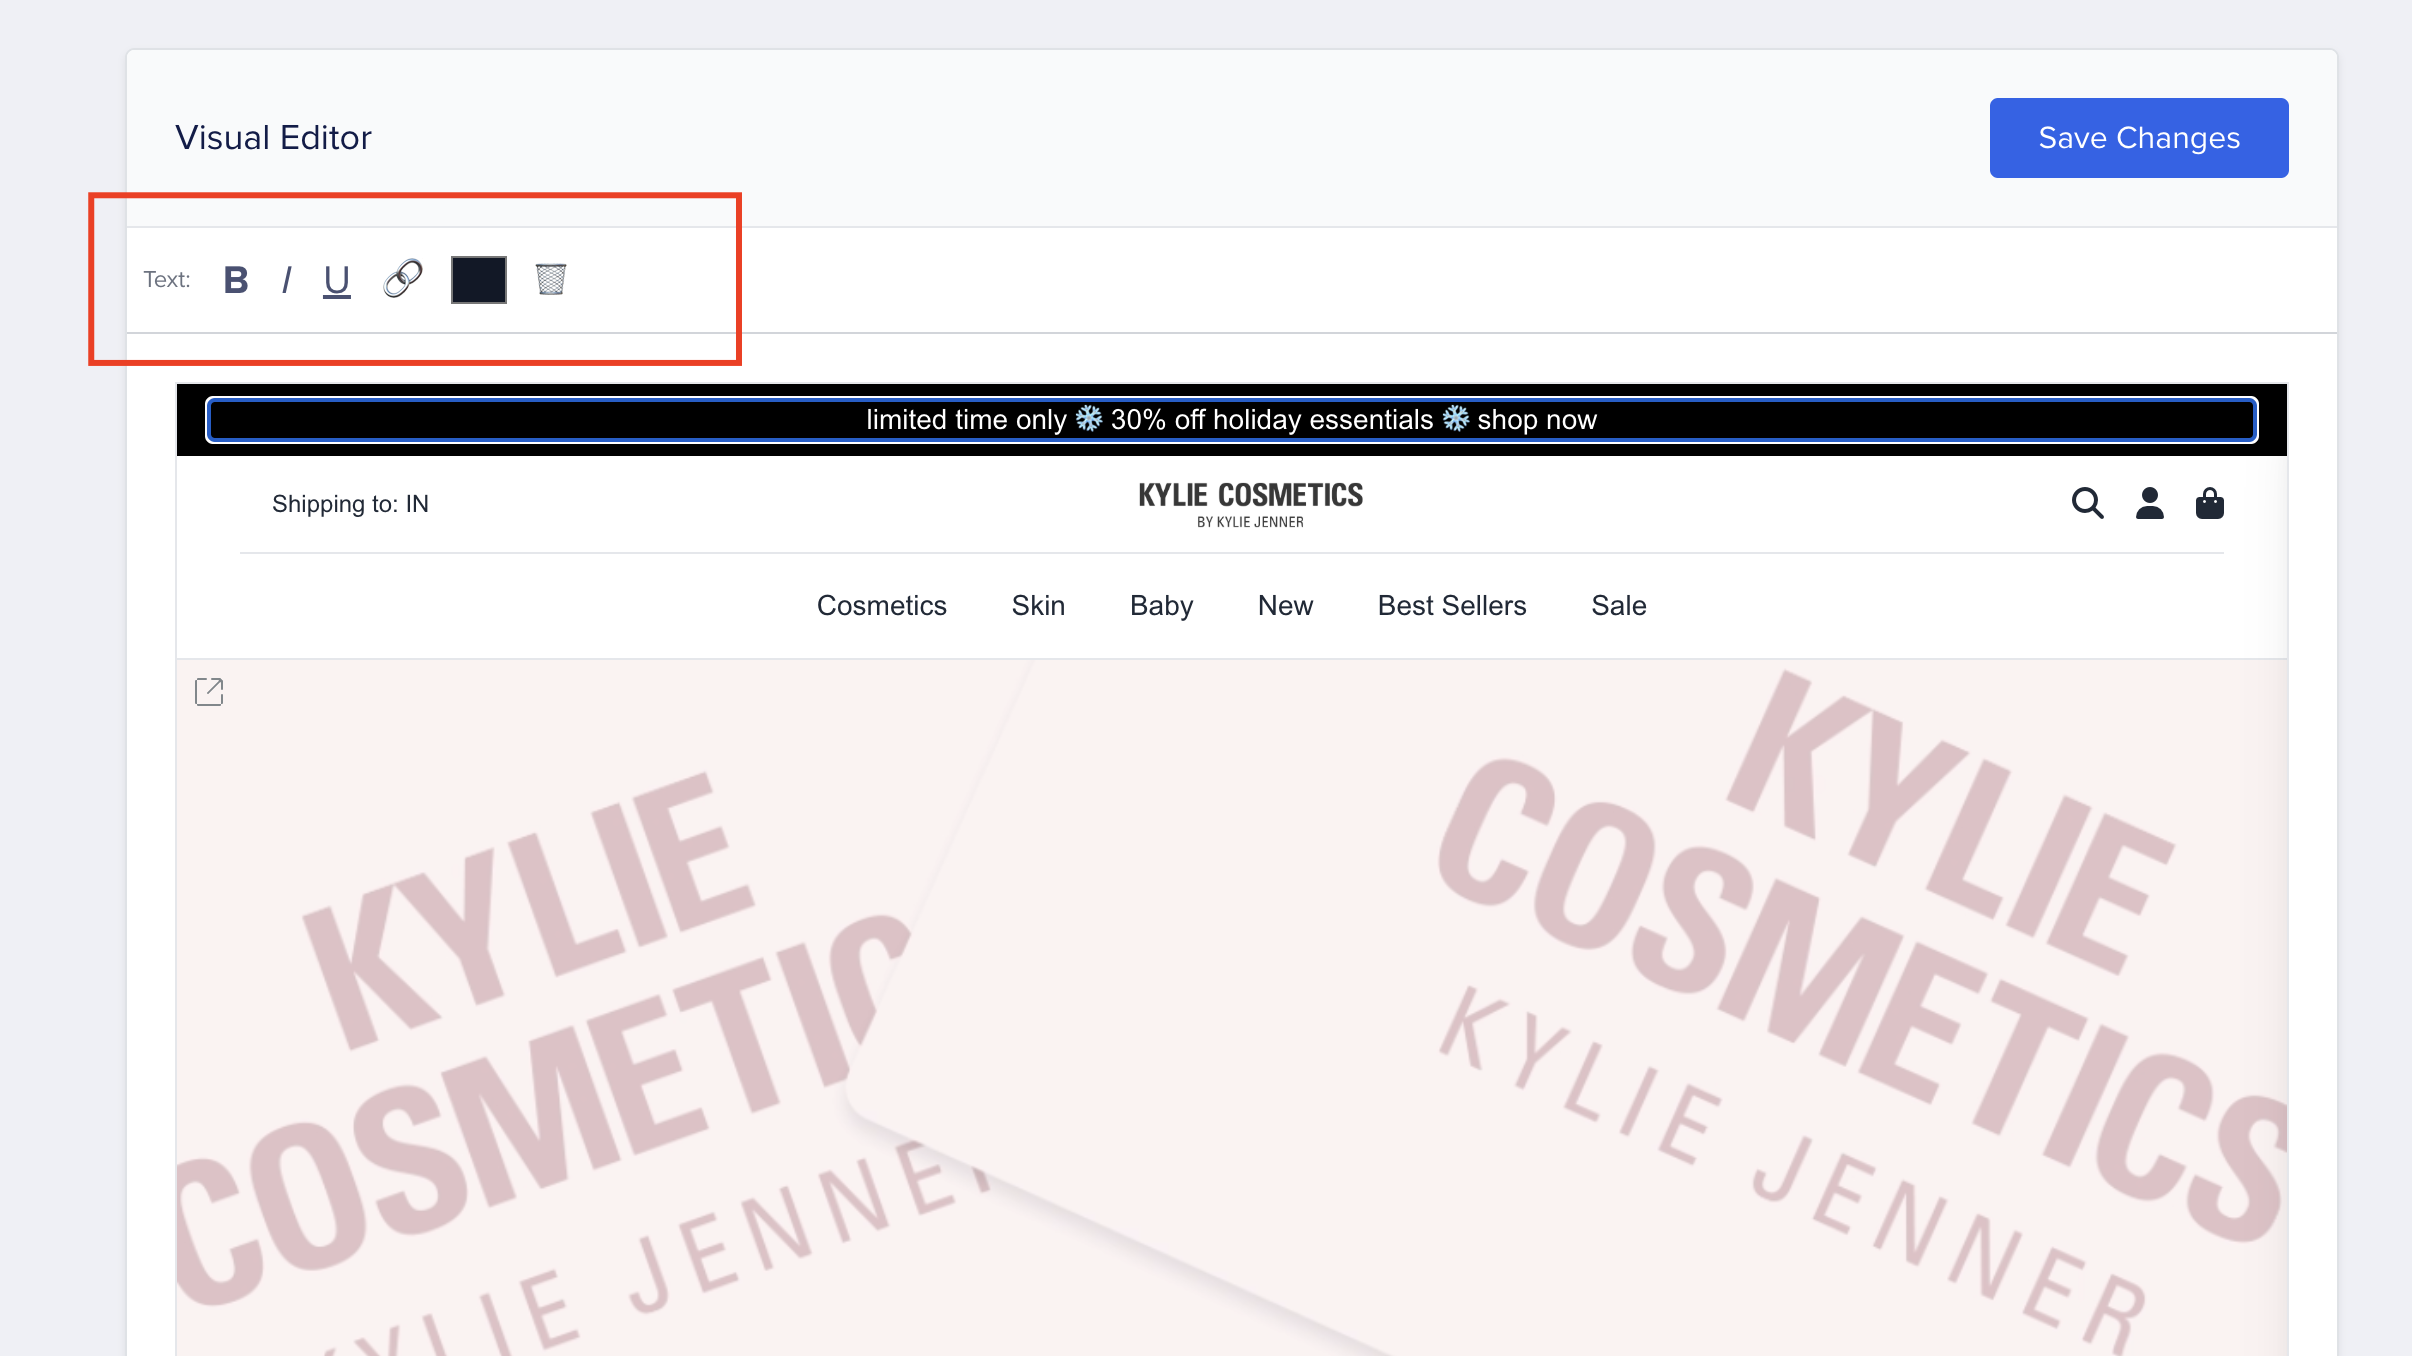
Task: Open the Best Sellers navigation item
Action: tap(1452, 606)
